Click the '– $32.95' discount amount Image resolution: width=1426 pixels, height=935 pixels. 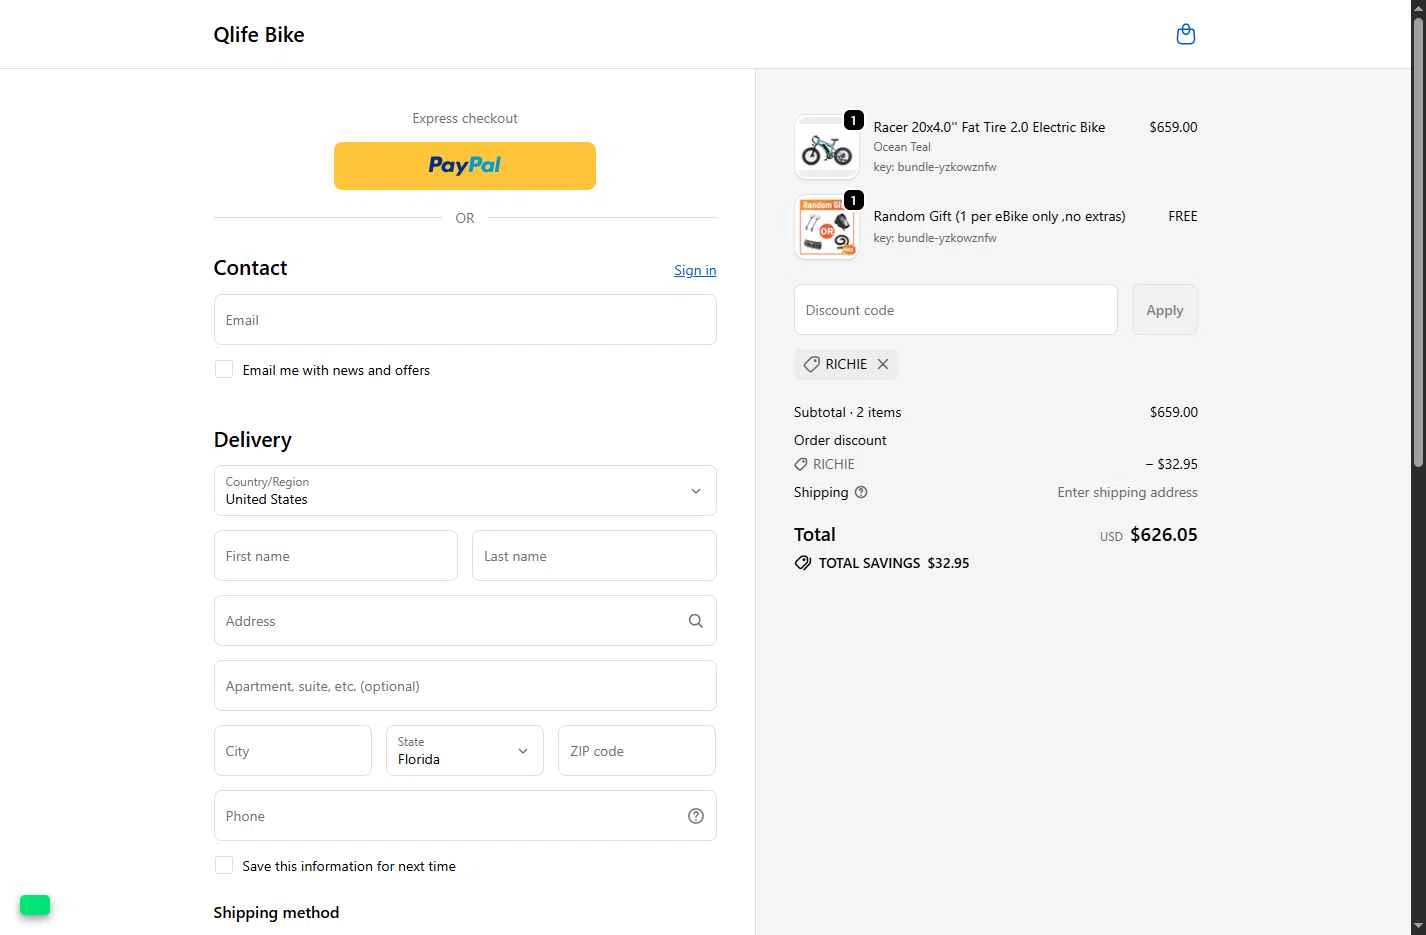click(x=1171, y=464)
